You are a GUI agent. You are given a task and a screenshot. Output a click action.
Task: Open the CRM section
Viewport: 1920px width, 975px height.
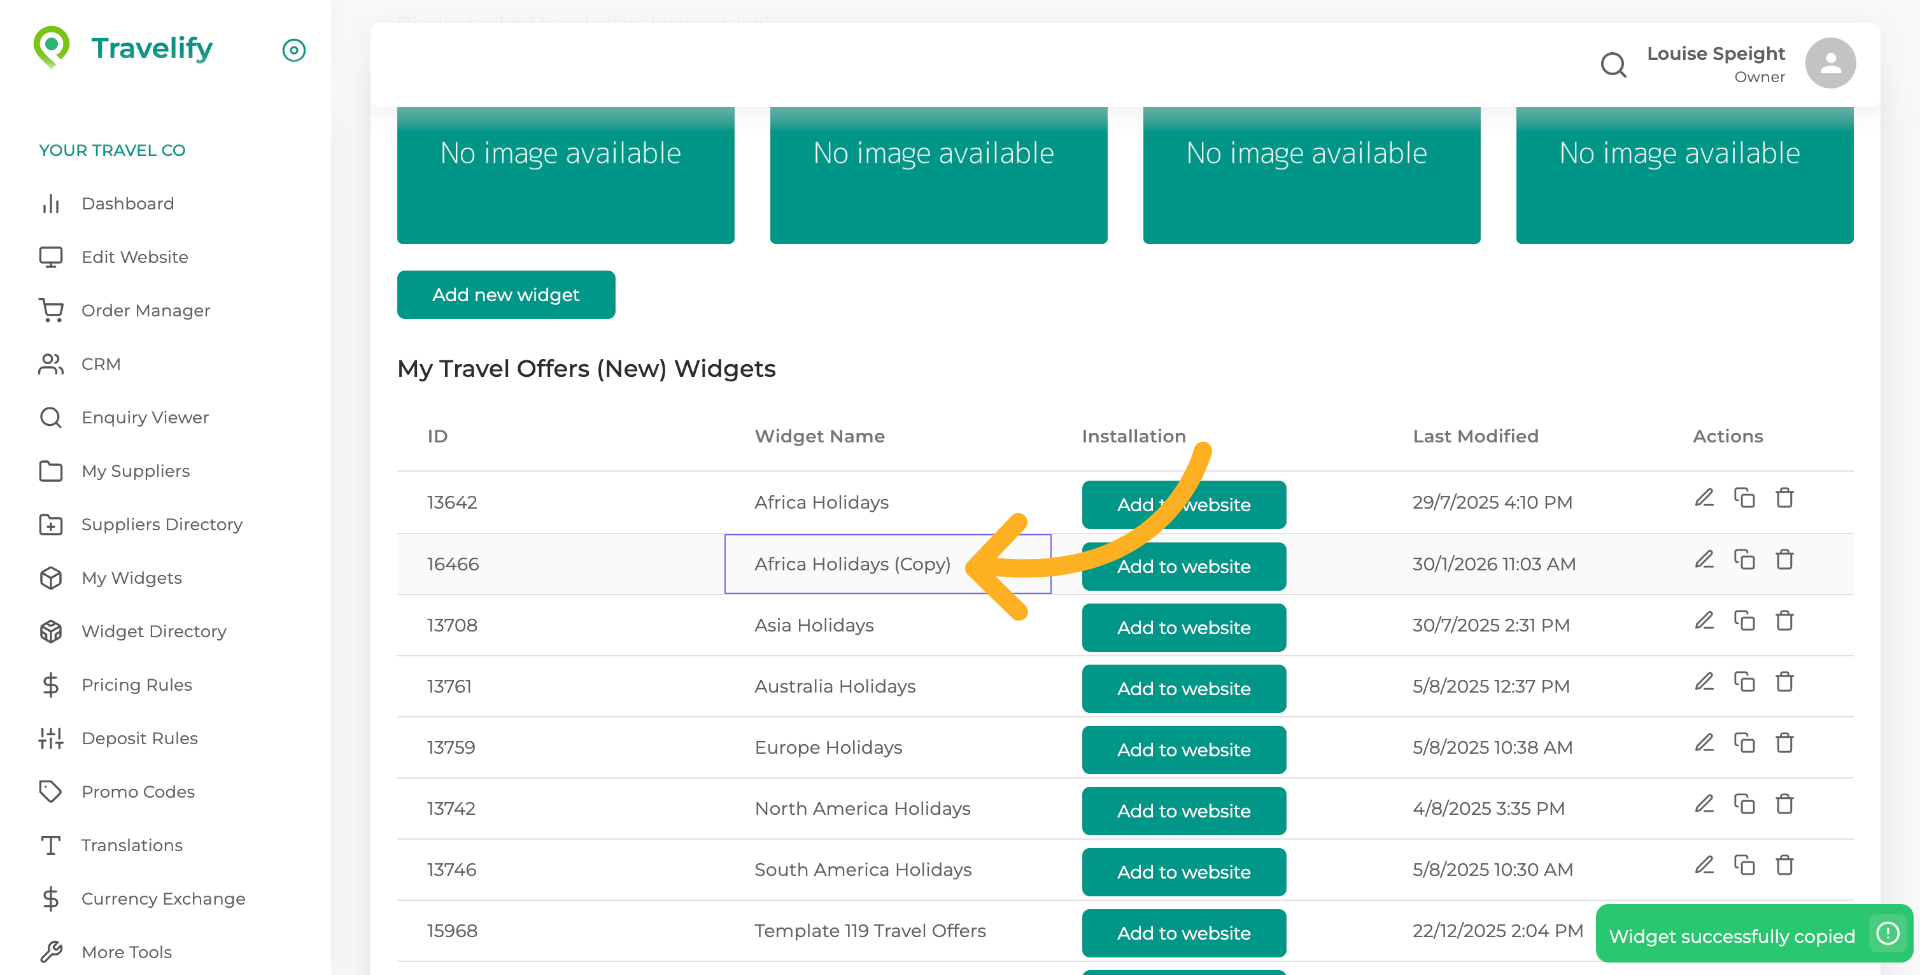100,364
